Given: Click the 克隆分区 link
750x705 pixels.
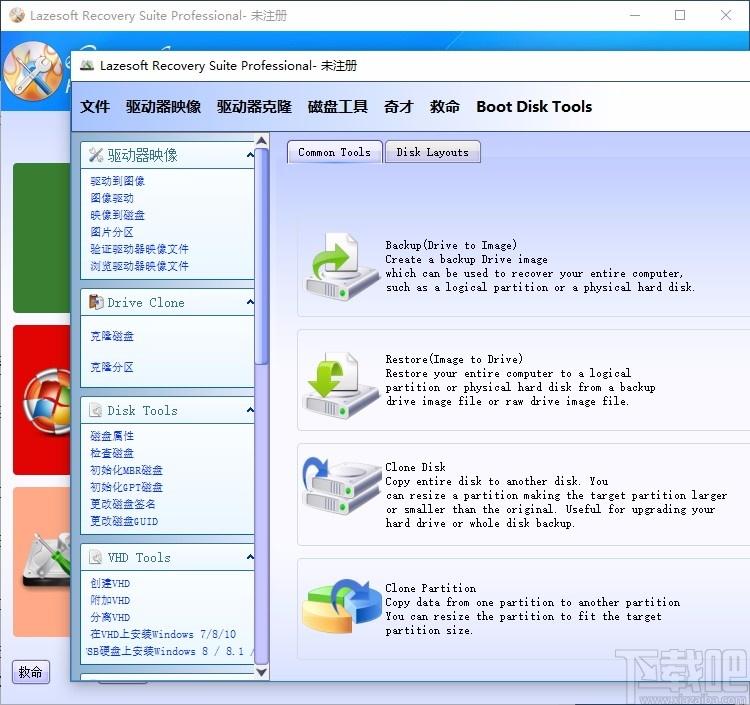Looking at the screenshot, I should pyautogui.click(x=112, y=367).
